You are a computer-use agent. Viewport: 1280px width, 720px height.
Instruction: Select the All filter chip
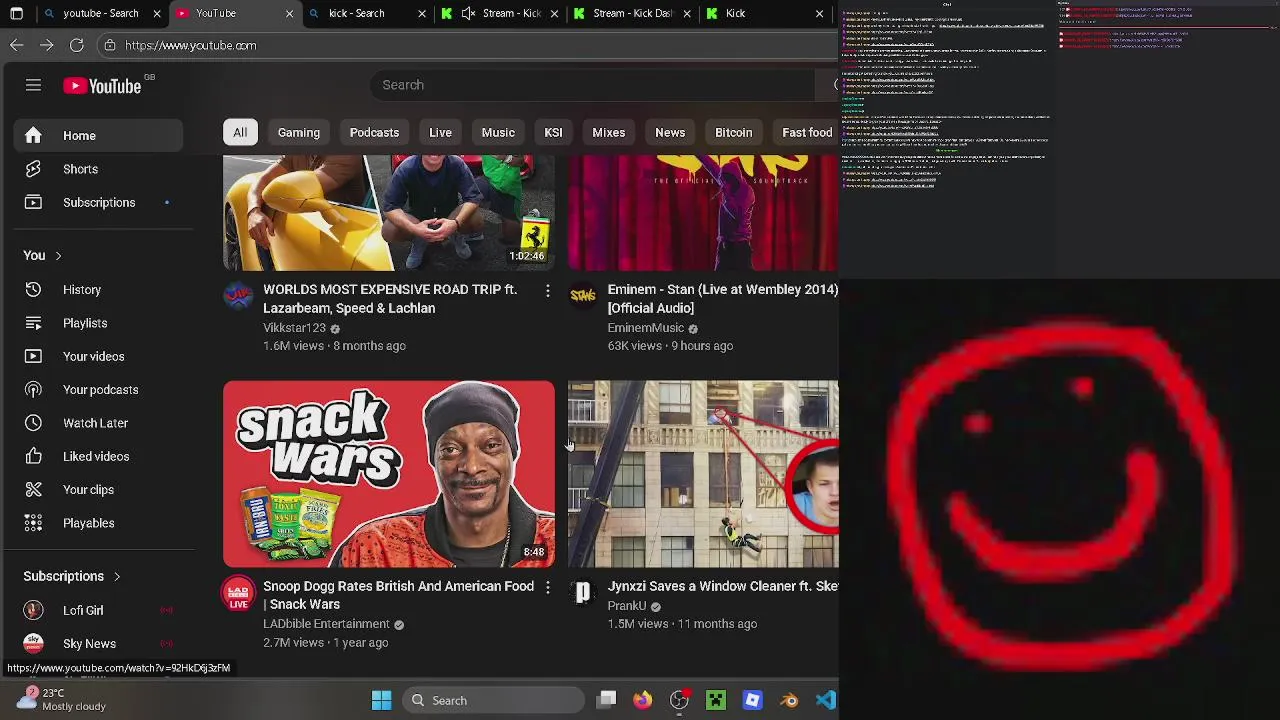coord(240,132)
